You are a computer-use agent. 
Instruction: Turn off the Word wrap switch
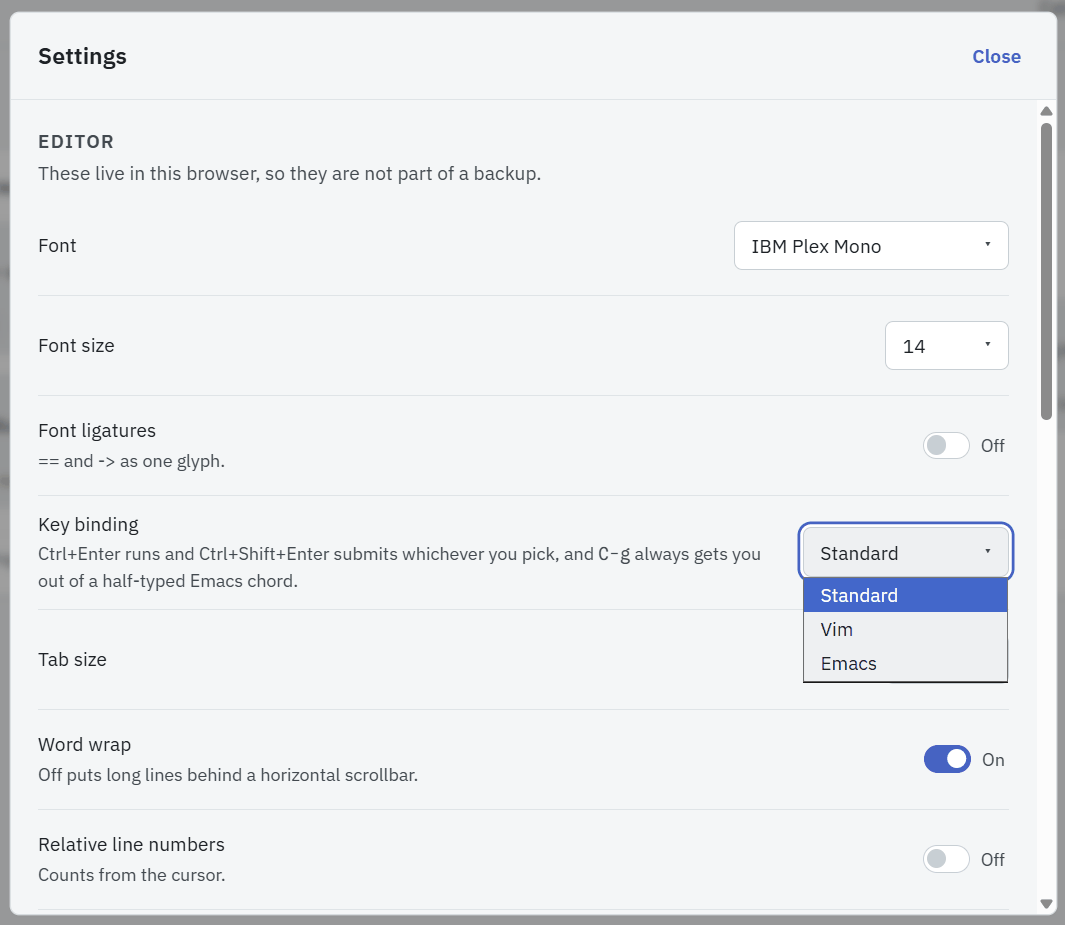pyautogui.click(x=947, y=759)
